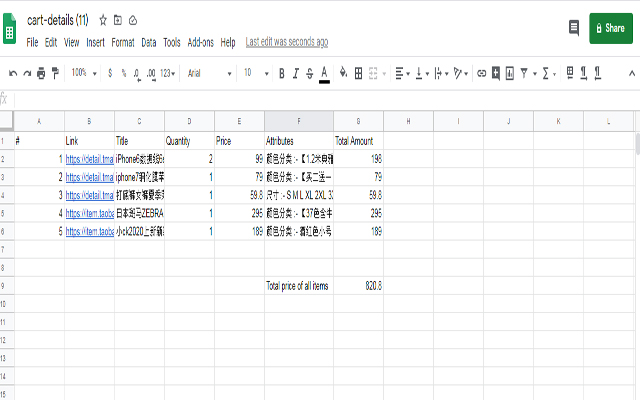The width and height of the screenshot is (640, 400).
Task: Open the Insert menu
Action: [95, 42]
